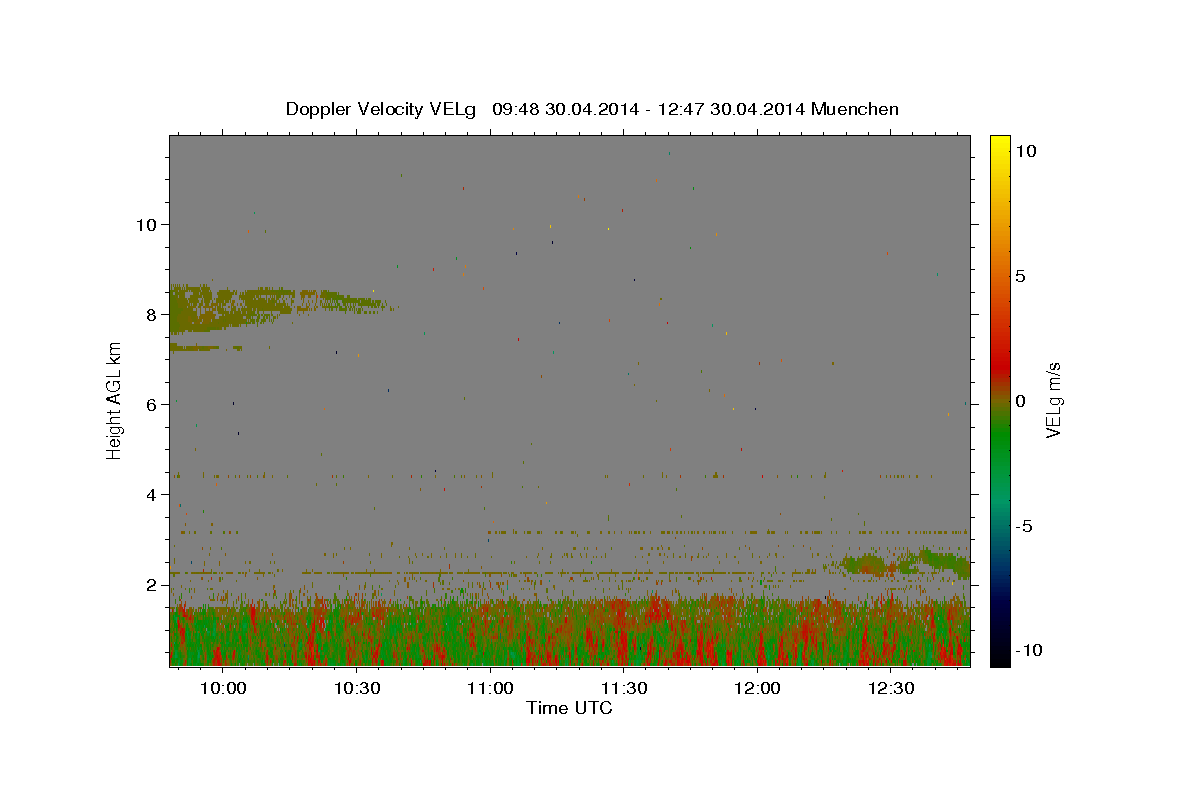Click the colorbar tick label 0
The image size is (1200, 800).
[x=1020, y=401]
